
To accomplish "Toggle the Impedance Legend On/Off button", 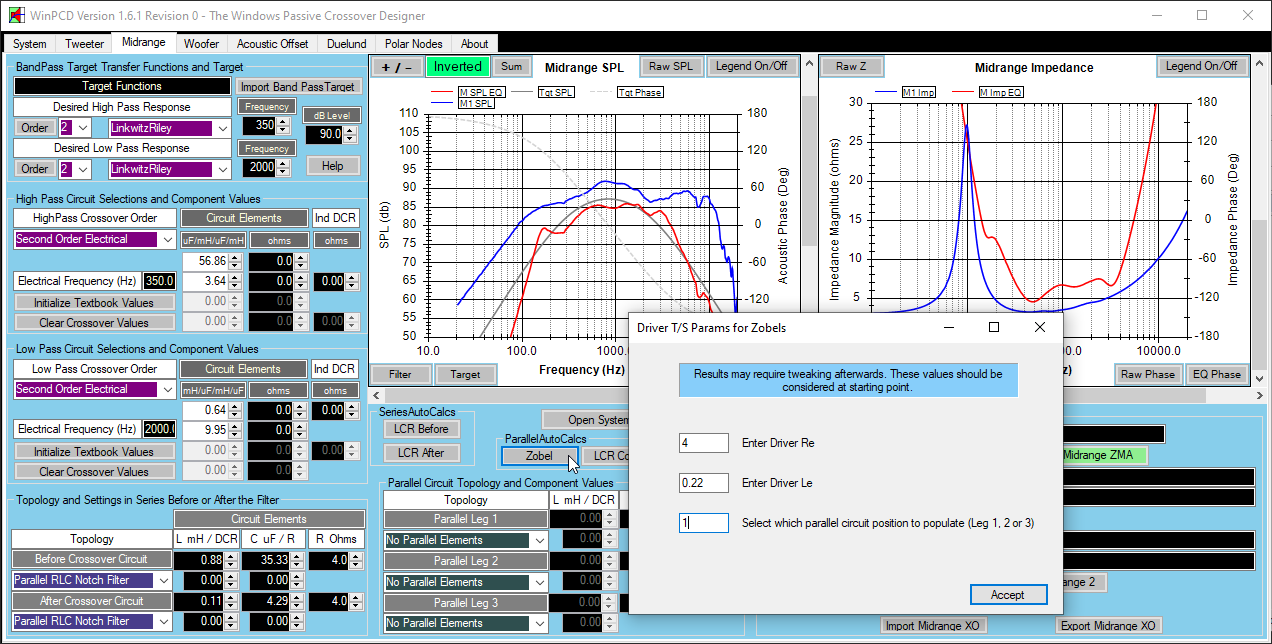I will 1201,67.
